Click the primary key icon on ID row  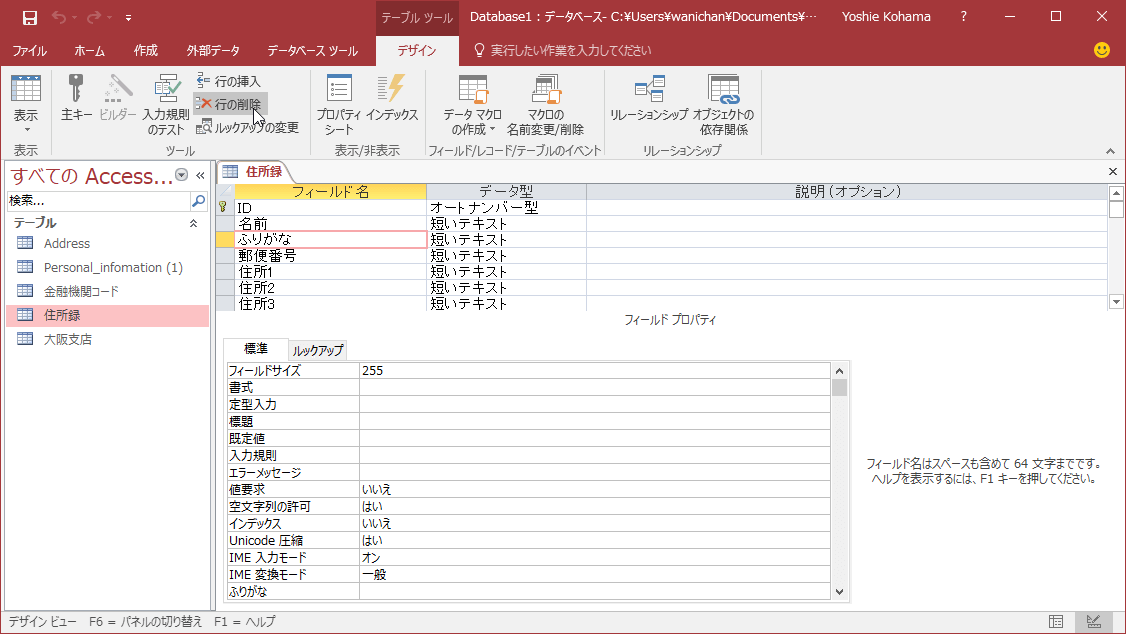point(224,208)
